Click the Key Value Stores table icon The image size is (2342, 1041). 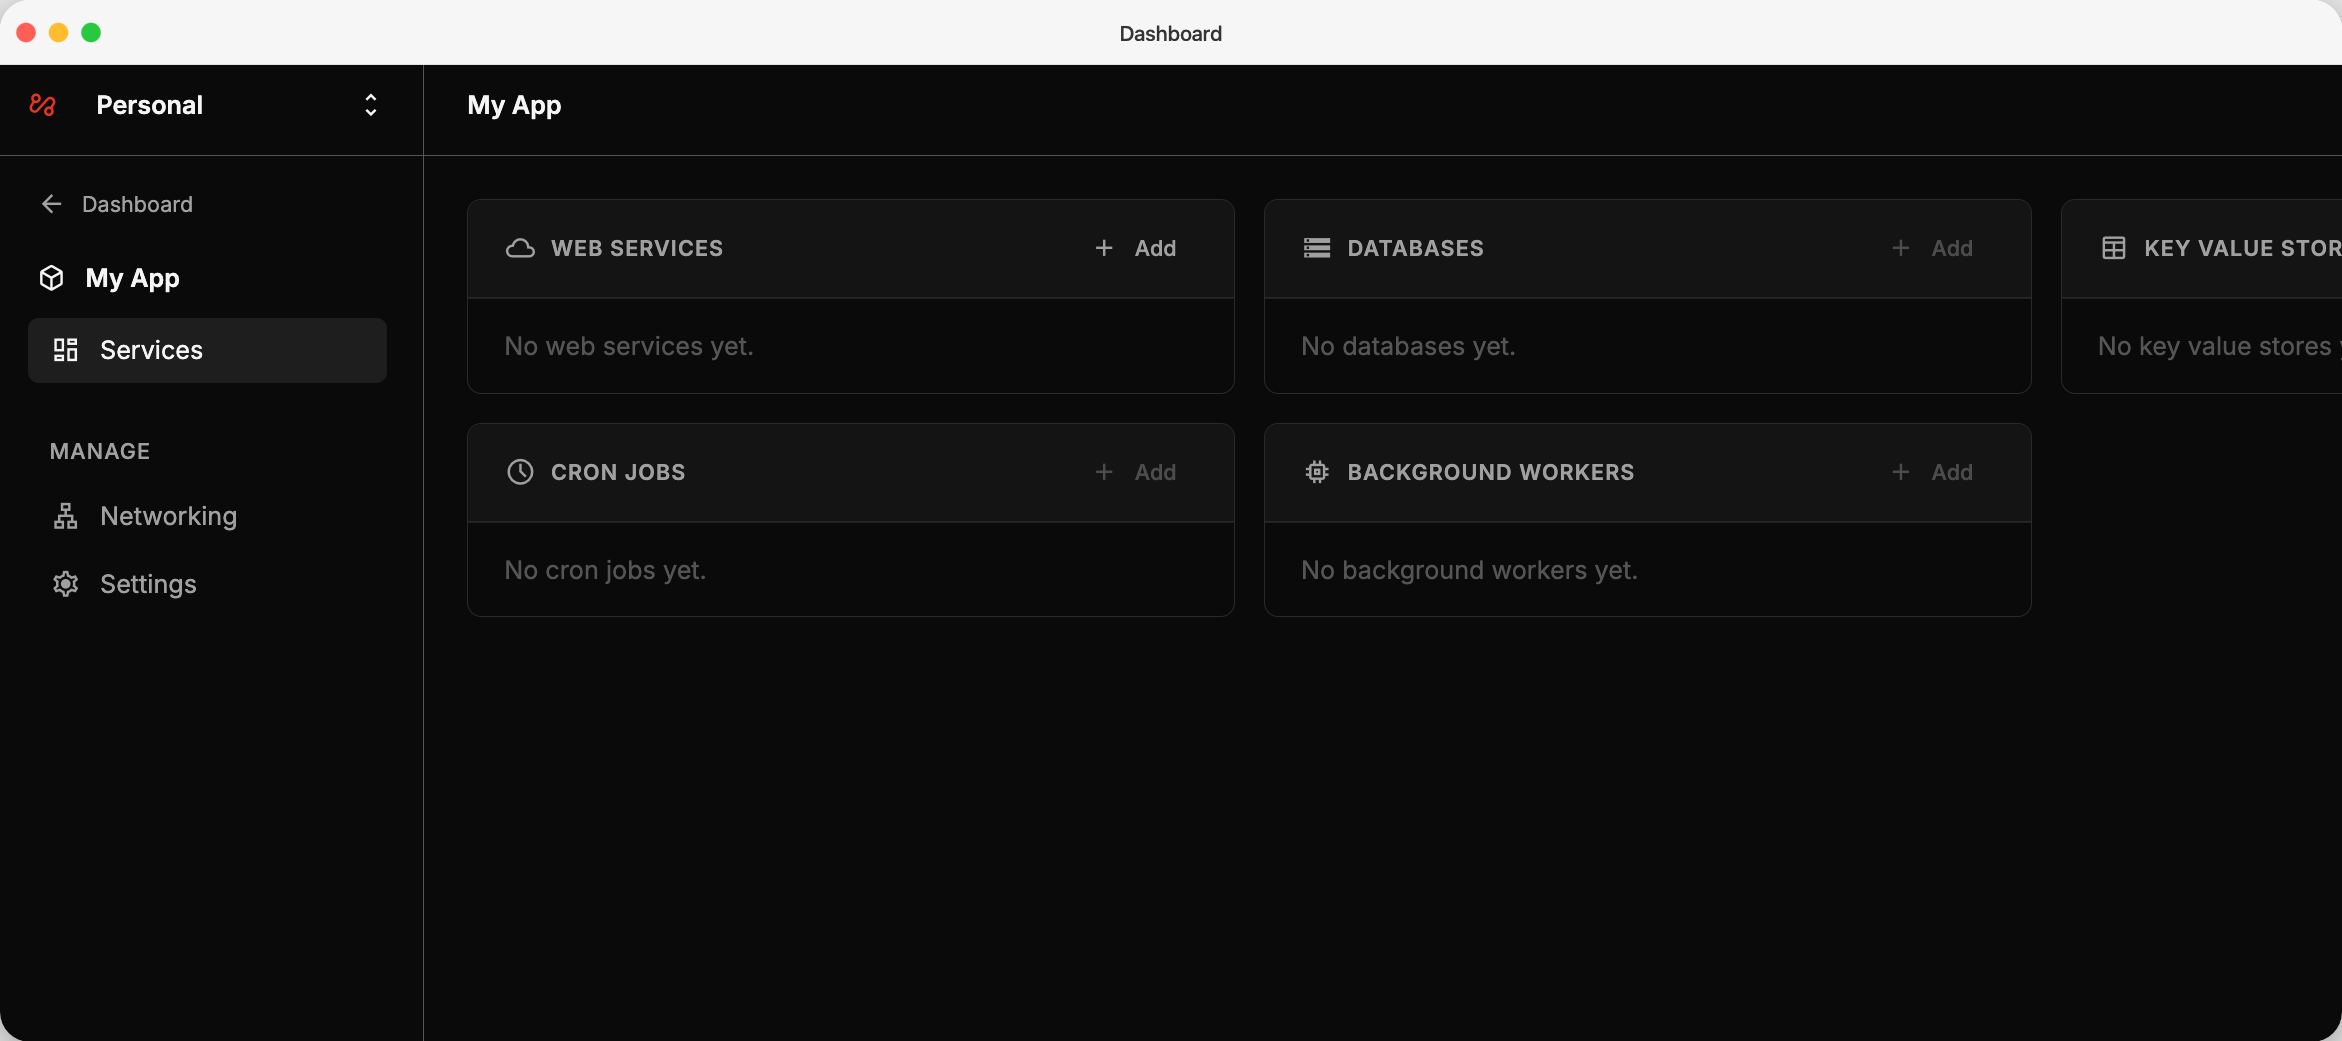pos(2114,248)
